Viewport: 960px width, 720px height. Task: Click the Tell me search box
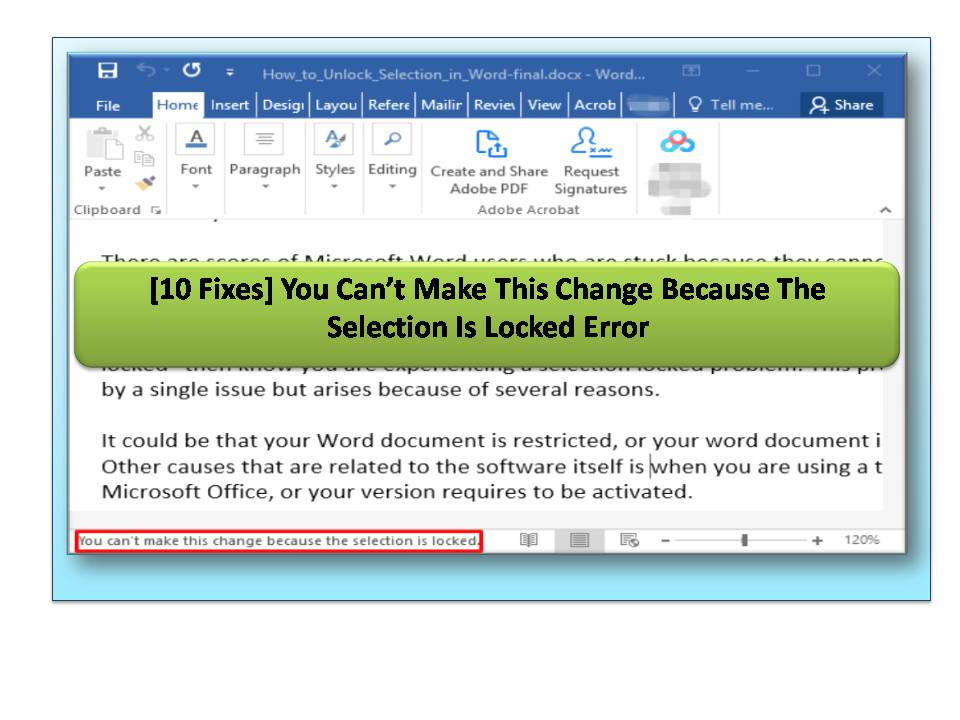(x=731, y=105)
